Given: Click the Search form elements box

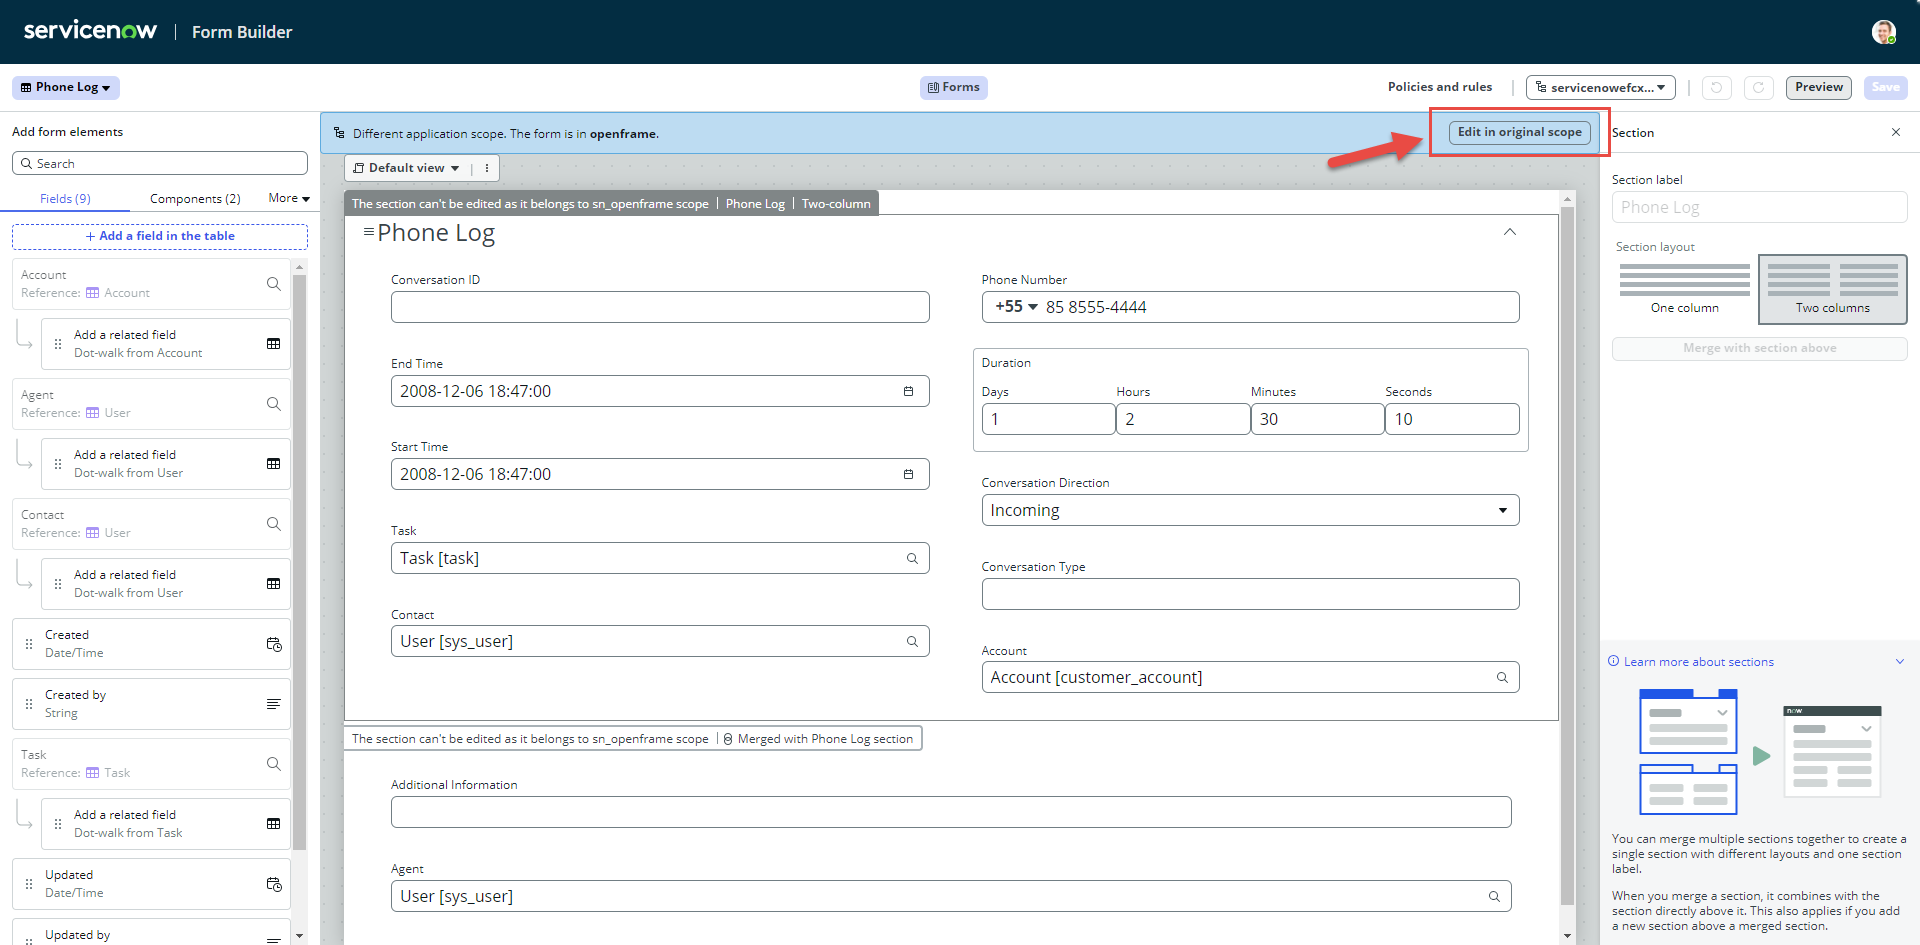Looking at the screenshot, I should pyautogui.click(x=160, y=163).
